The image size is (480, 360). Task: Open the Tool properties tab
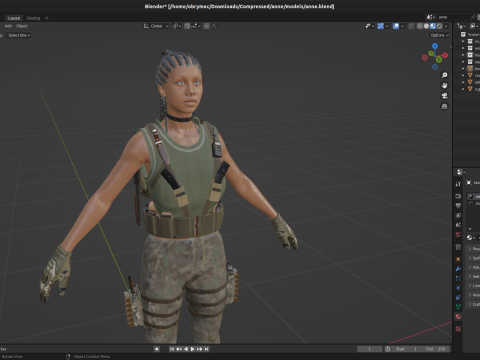pos(458,184)
